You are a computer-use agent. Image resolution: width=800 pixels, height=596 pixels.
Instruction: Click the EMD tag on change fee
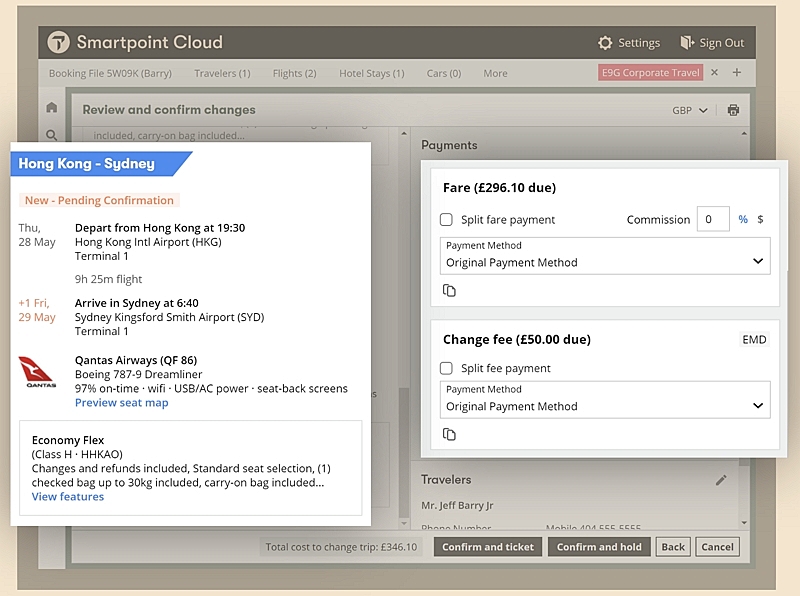click(754, 339)
